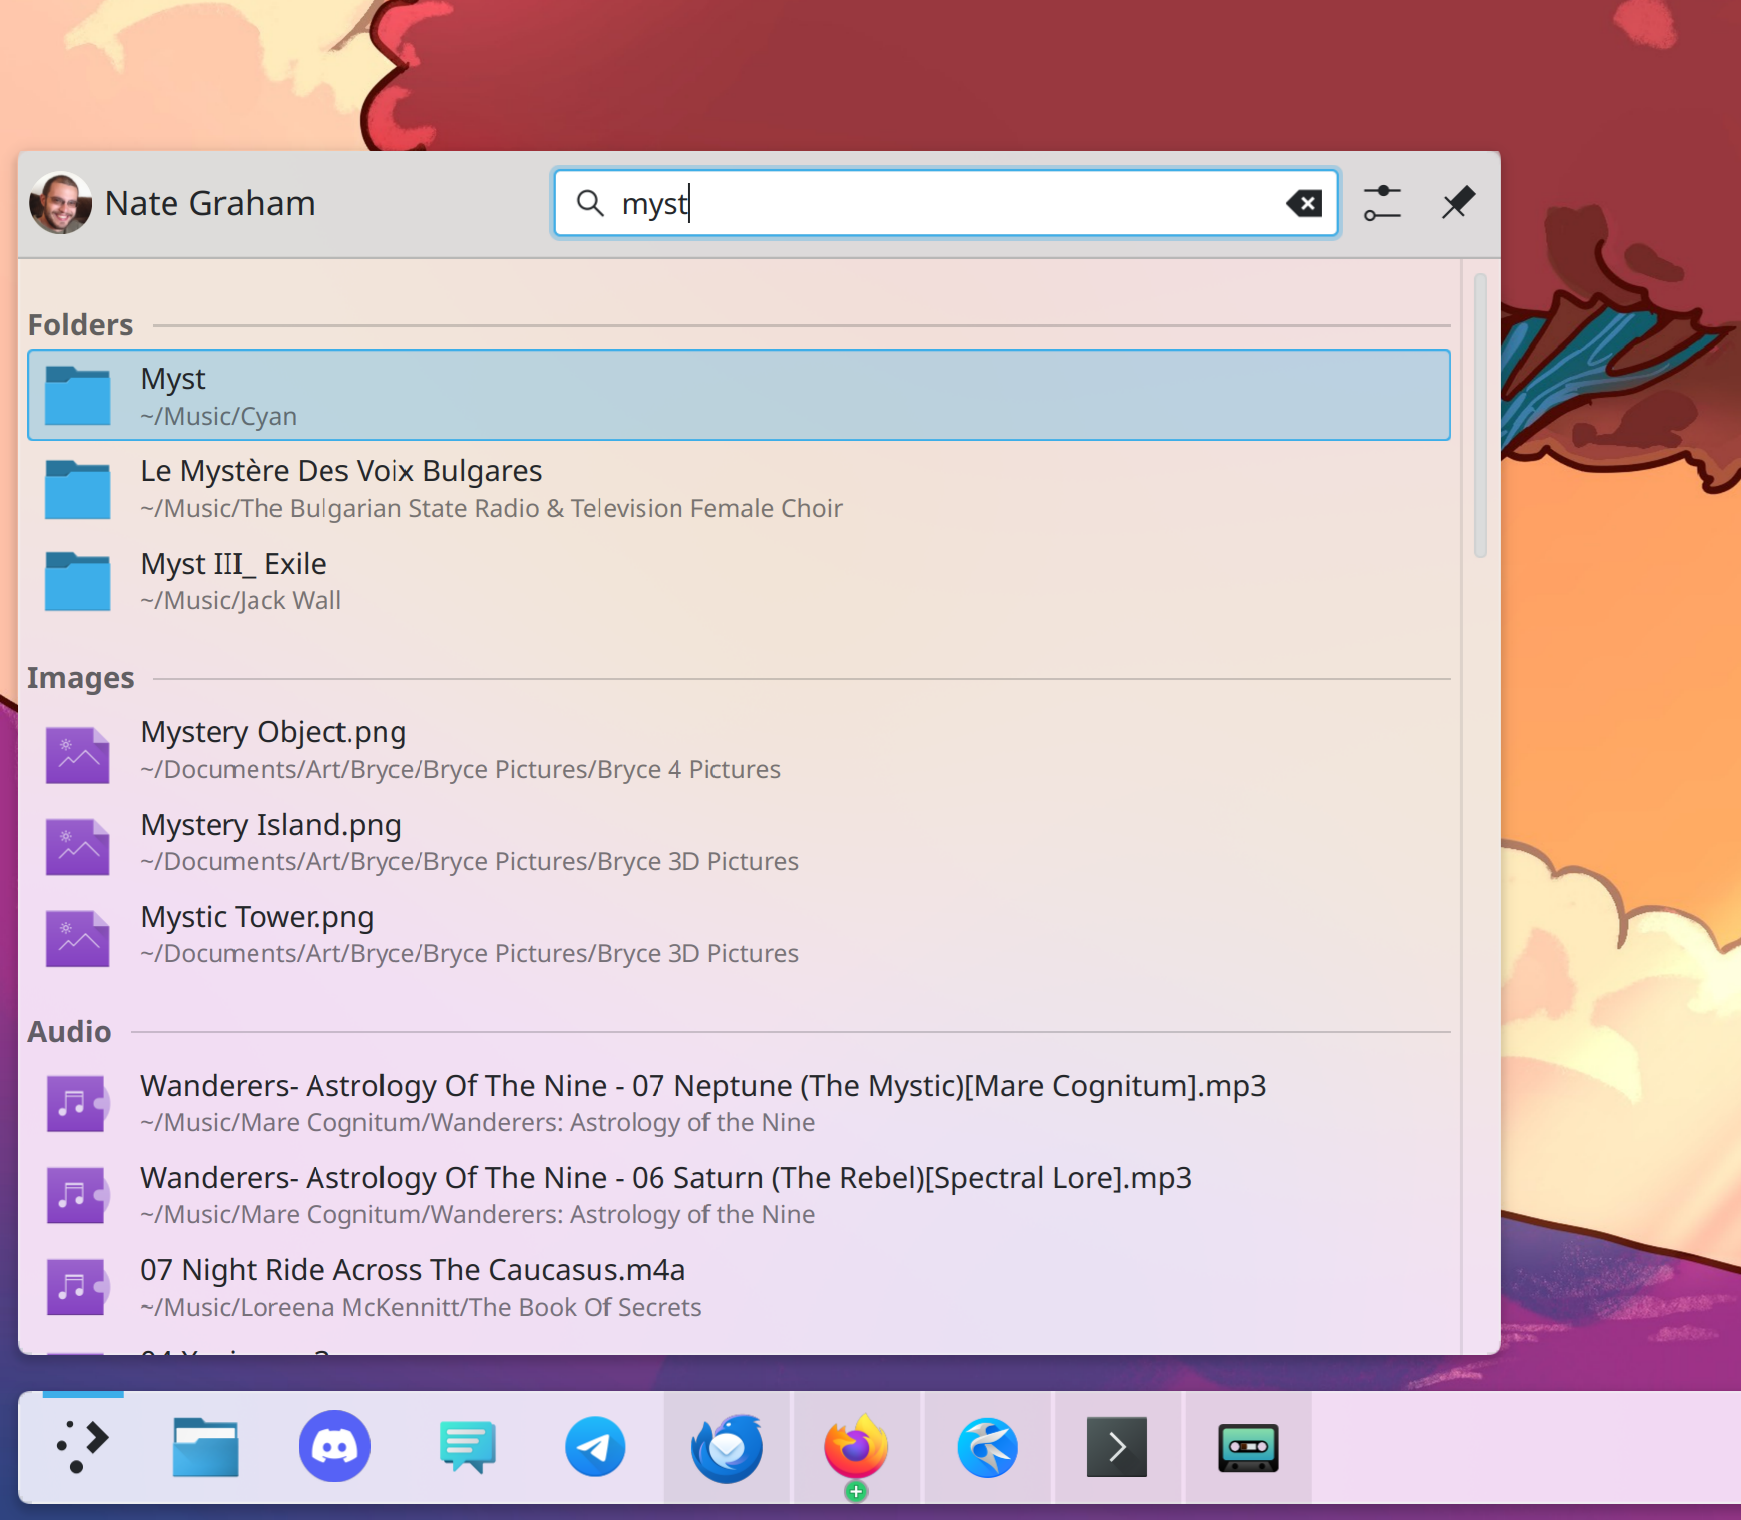
Task: Open the Dolphin file manager from taskbar
Action: click(x=206, y=1447)
